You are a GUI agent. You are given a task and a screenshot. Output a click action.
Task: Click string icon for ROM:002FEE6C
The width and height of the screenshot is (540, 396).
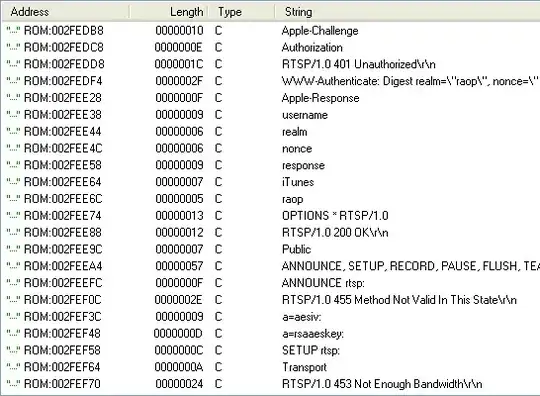point(13,199)
